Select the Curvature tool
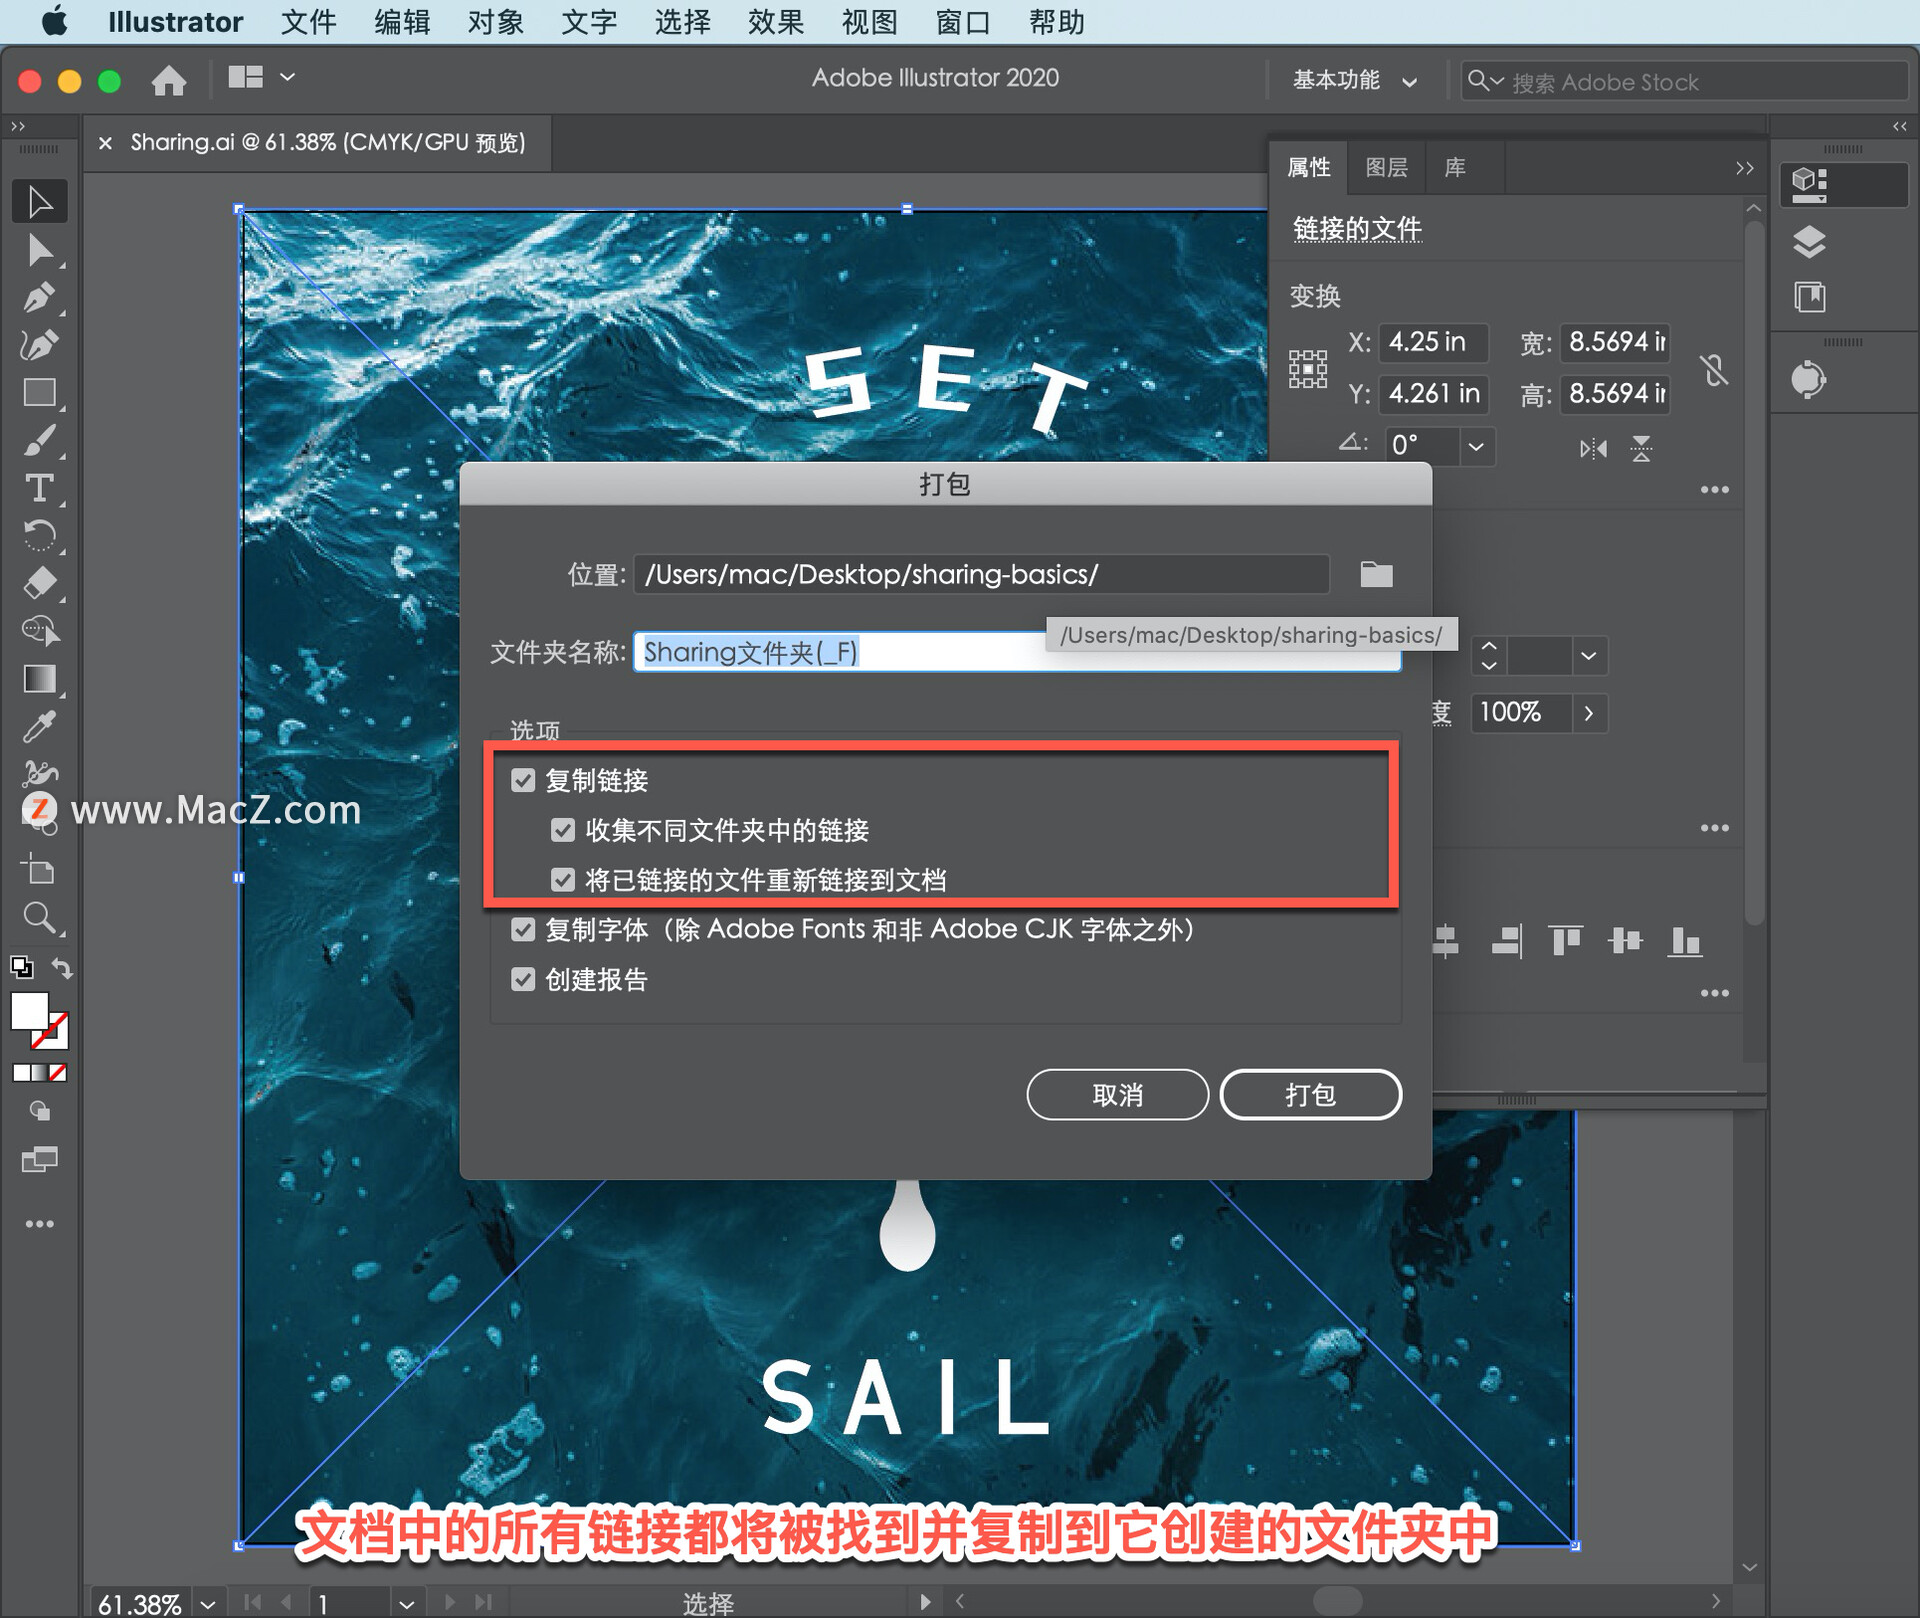The height and width of the screenshot is (1618, 1920). [x=40, y=345]
